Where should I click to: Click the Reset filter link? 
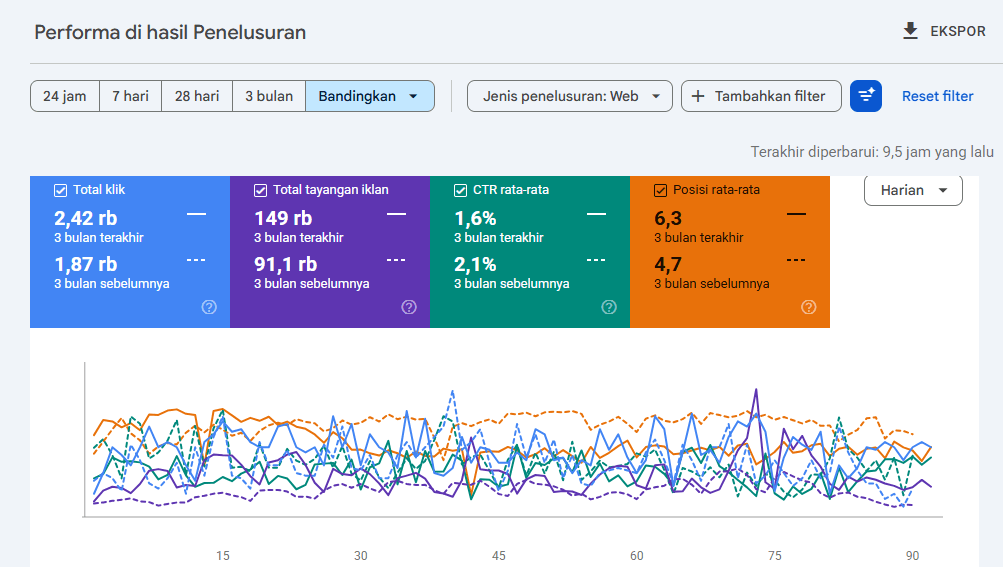tap(937, 96)
